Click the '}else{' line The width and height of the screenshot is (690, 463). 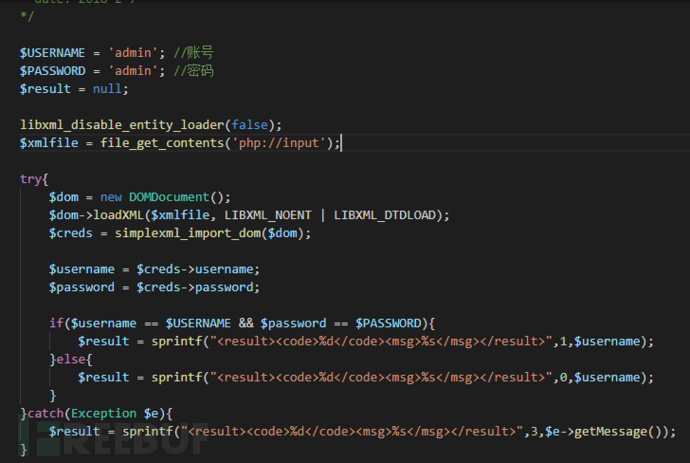click(x=71, y=360)
